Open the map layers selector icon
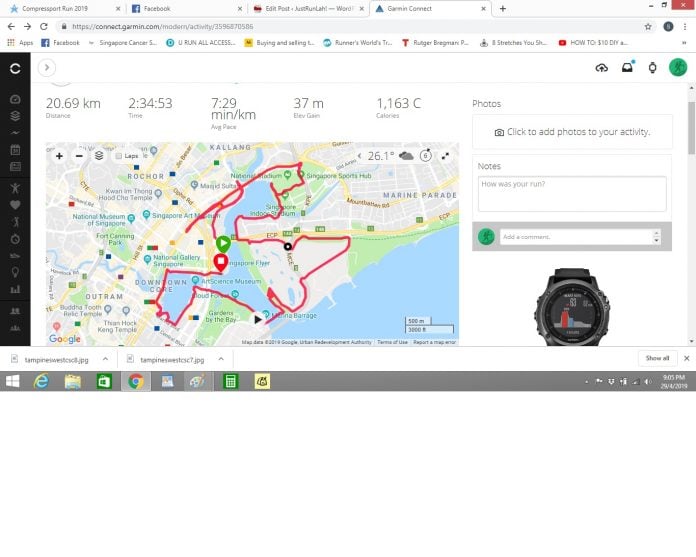696x557 pixels. [99, 156]
